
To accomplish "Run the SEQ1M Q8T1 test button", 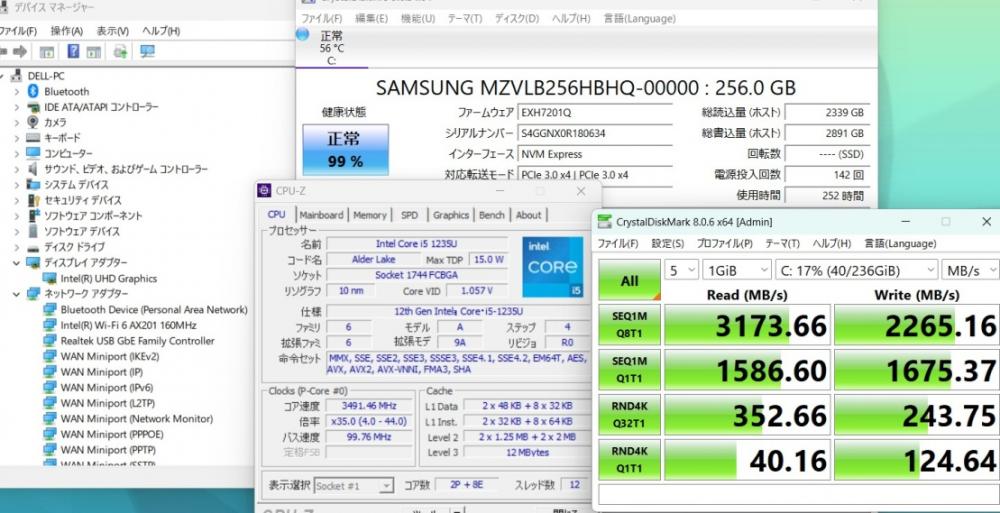I will [629, 325].
